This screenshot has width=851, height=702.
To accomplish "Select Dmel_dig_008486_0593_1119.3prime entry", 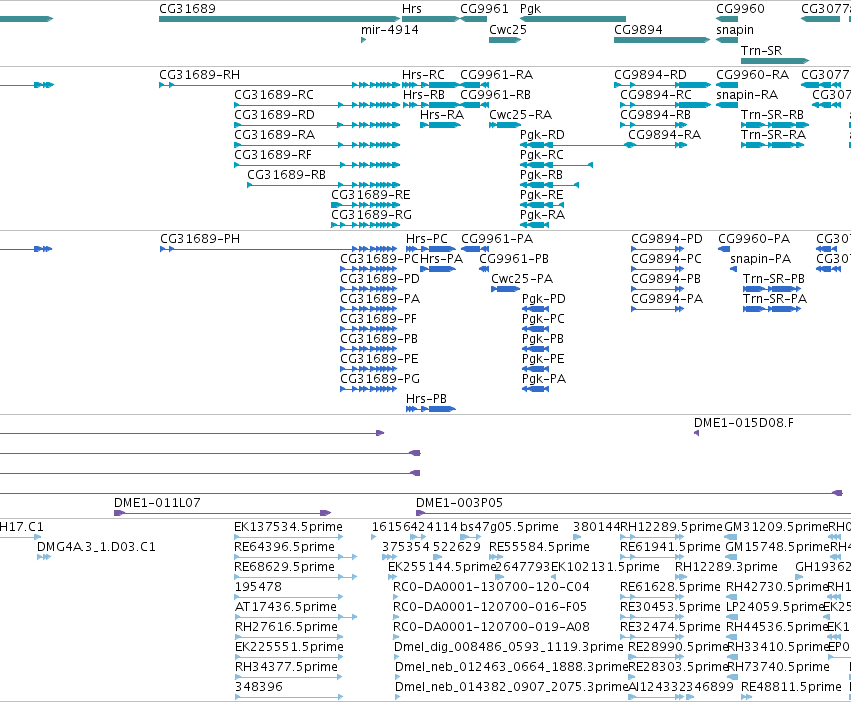I will [397, 657].
